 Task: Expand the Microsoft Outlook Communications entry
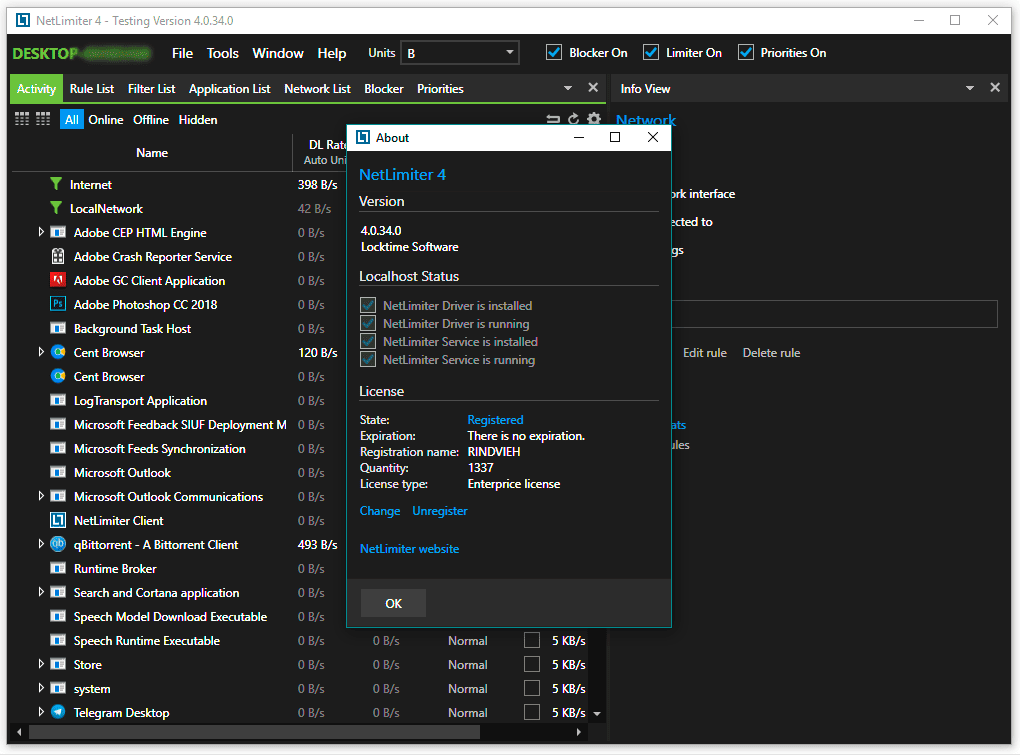coord(41,497)
